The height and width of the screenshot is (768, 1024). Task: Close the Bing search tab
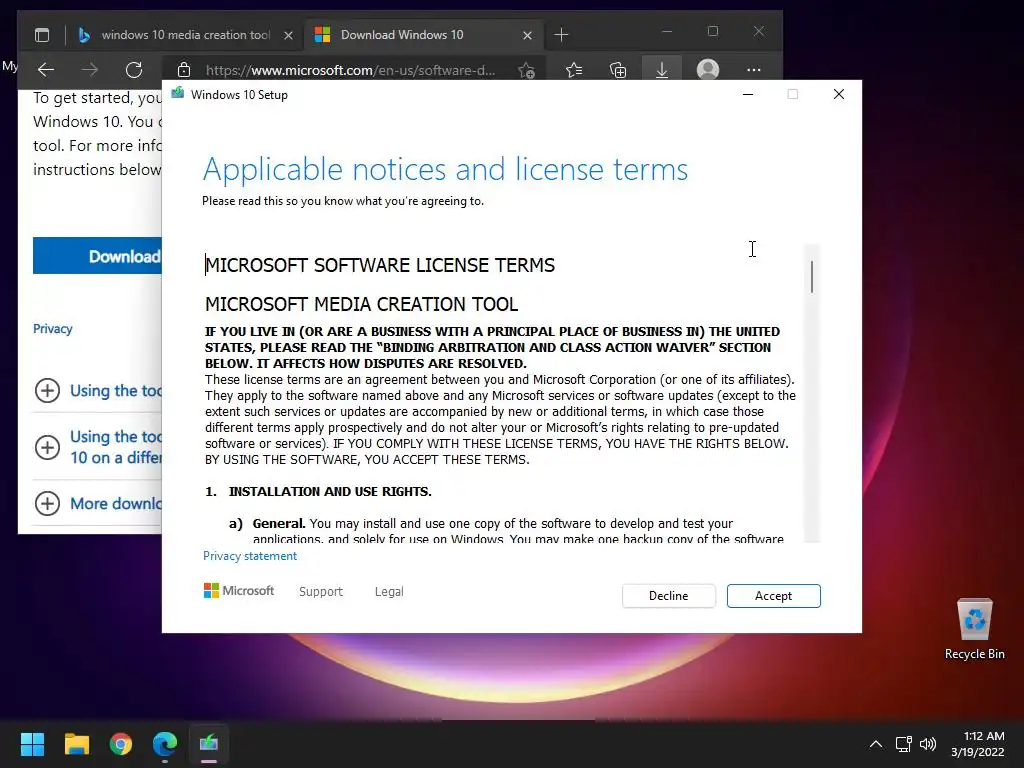[x=288, y=35]
